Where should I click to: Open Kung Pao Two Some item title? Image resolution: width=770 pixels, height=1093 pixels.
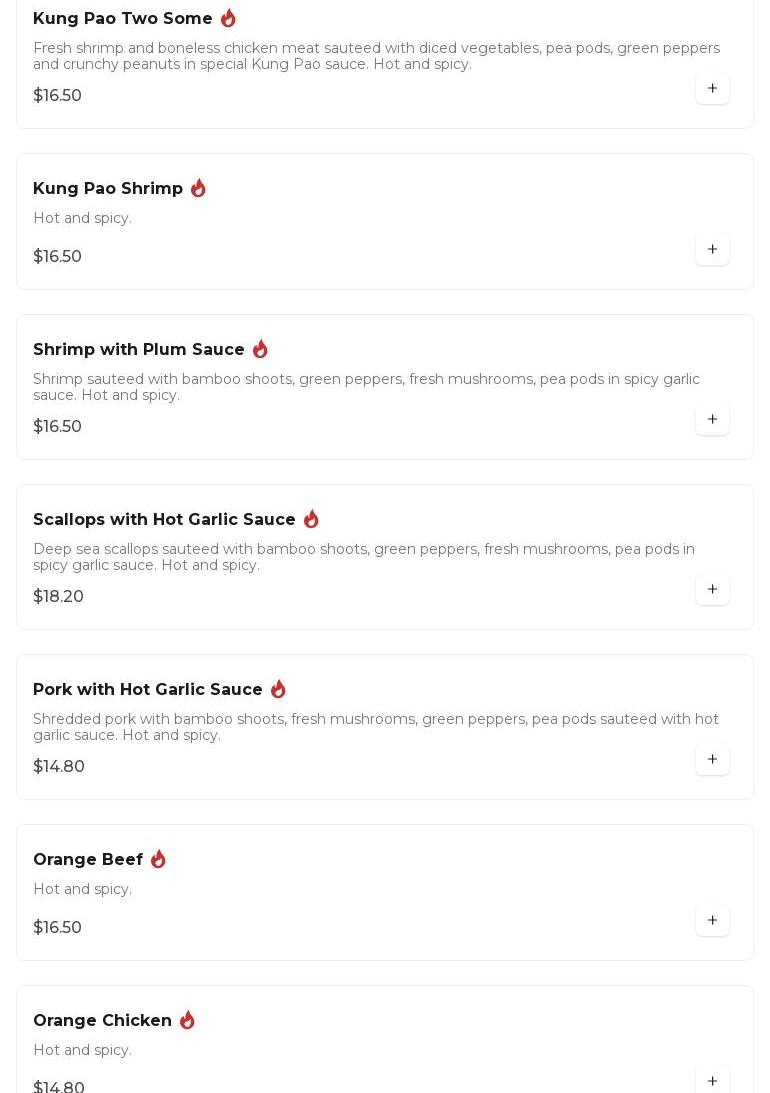coord(123,19)
